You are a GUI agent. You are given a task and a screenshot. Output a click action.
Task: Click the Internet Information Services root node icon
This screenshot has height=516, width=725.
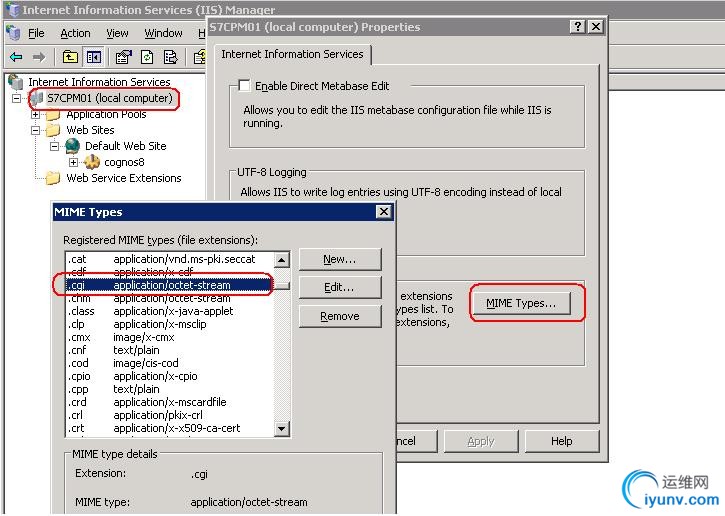(16, 82)
